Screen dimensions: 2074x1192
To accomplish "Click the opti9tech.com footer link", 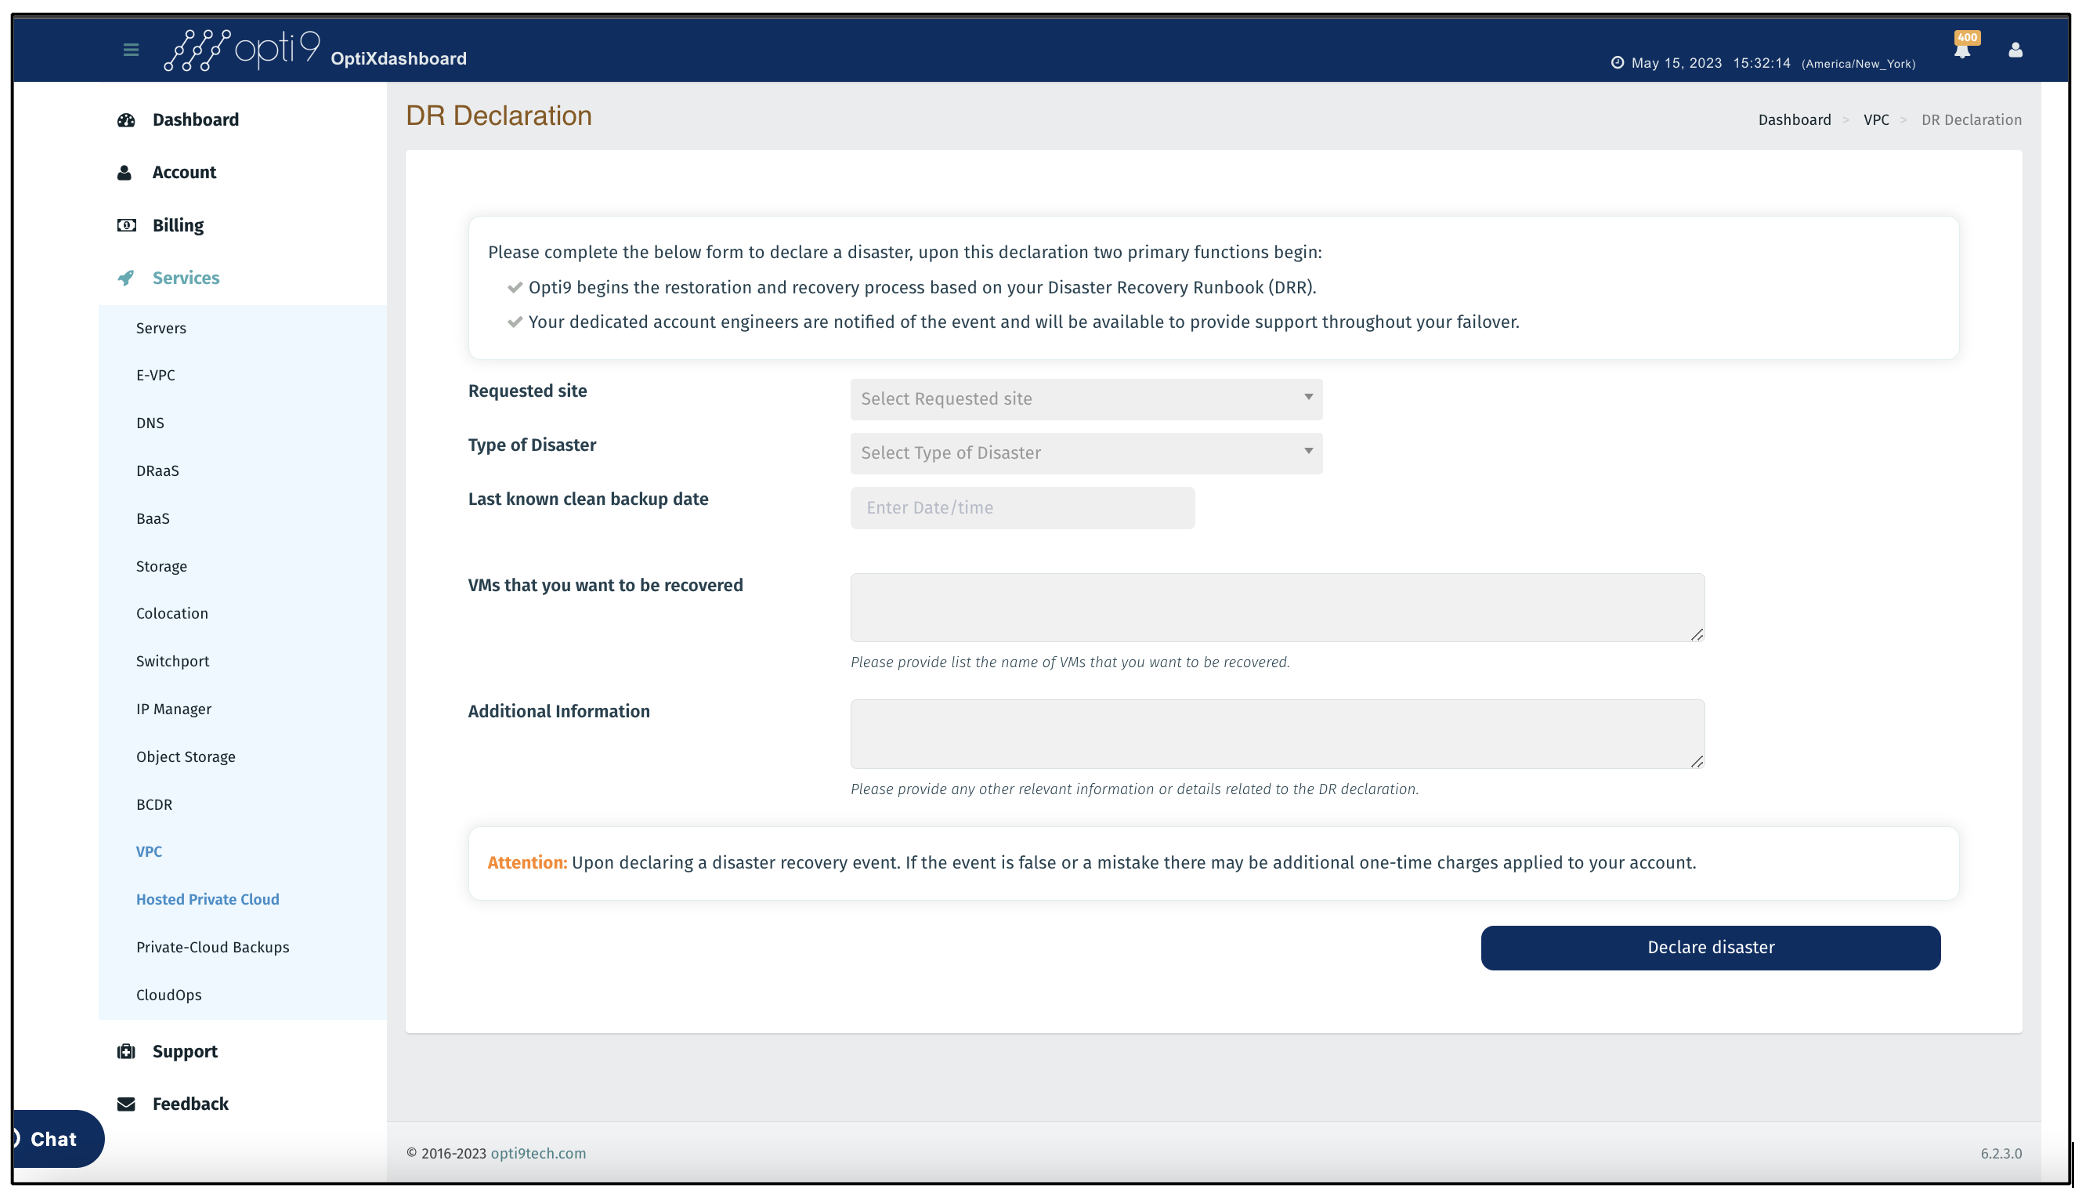I will click(x=540, y=1154).
